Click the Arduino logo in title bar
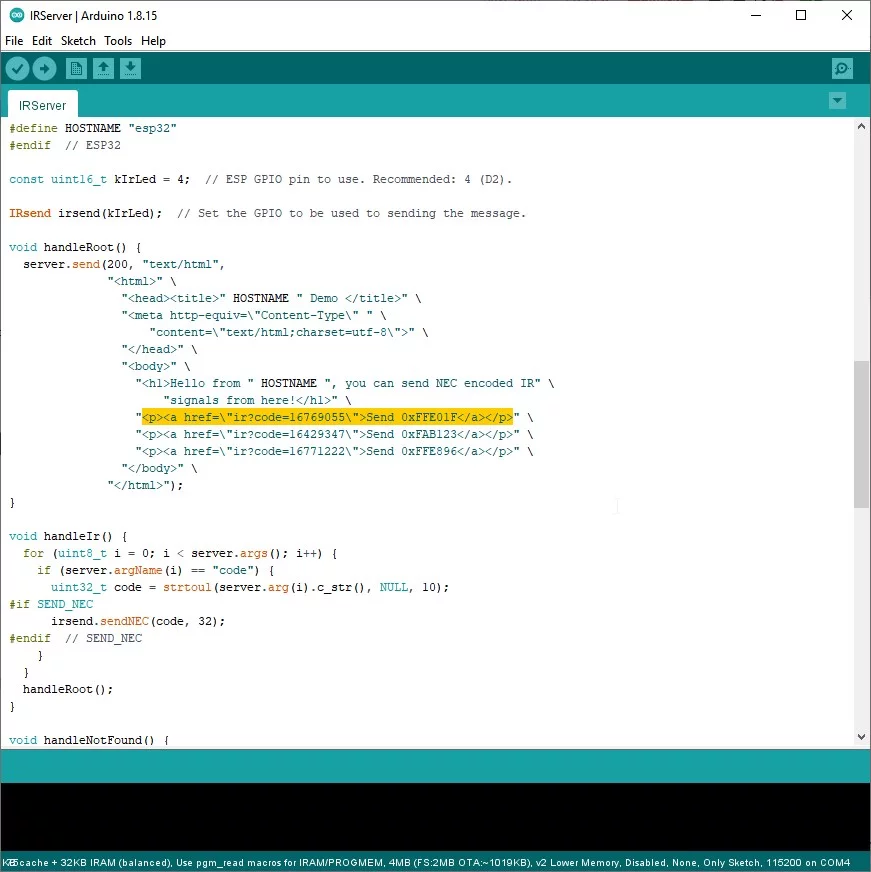Viewport: 871px width, 872px height. (x=17, y=16)
